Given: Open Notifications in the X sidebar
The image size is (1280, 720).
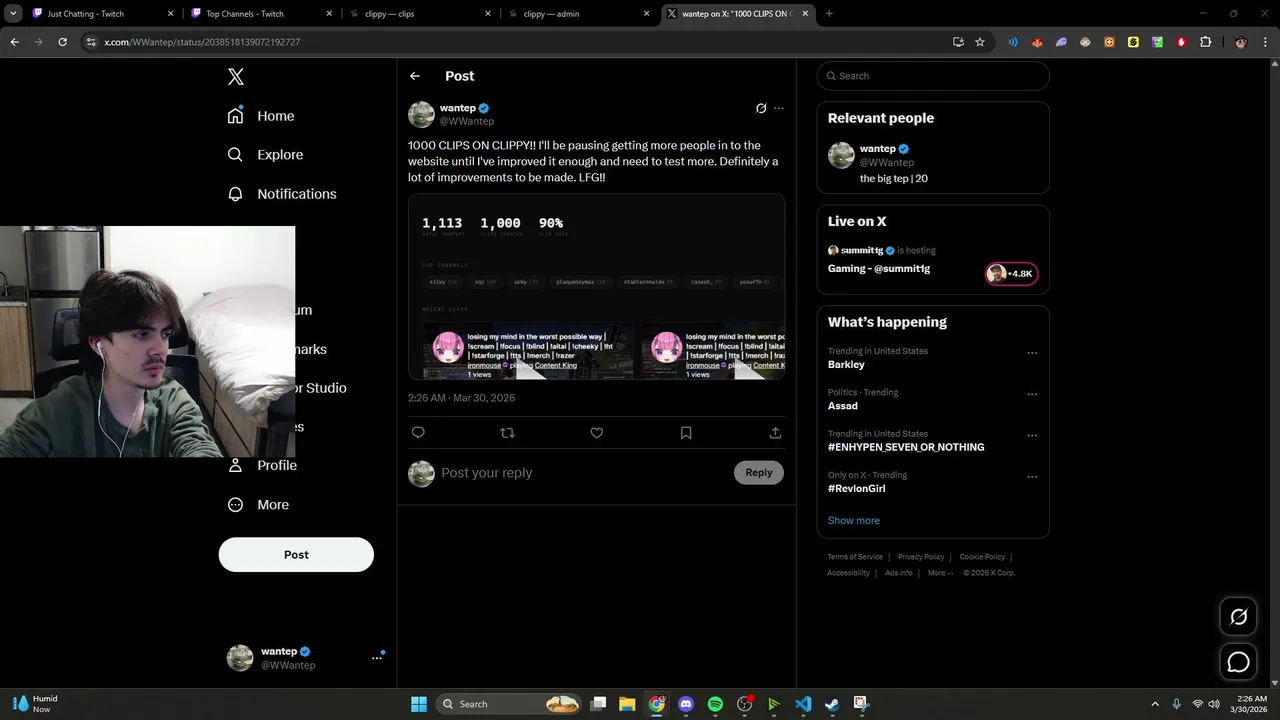Looking at the screenshot, I should 282,194.
